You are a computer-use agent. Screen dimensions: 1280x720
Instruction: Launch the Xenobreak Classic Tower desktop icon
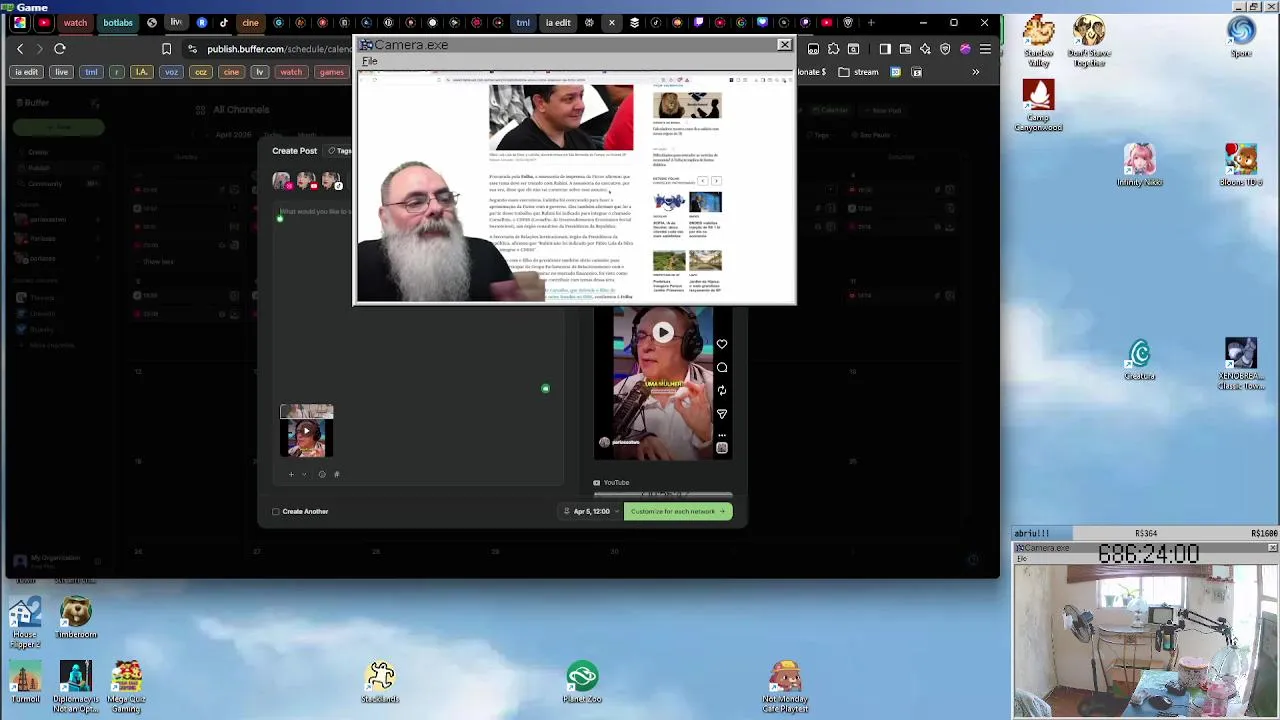click(1241, 364)
